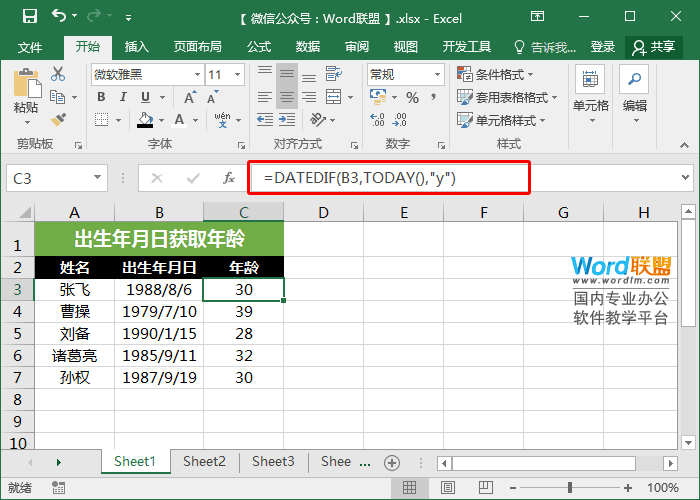Select cell containing 诸葛亮
This screenshot has width=700, height=500.
click(75, 356)
